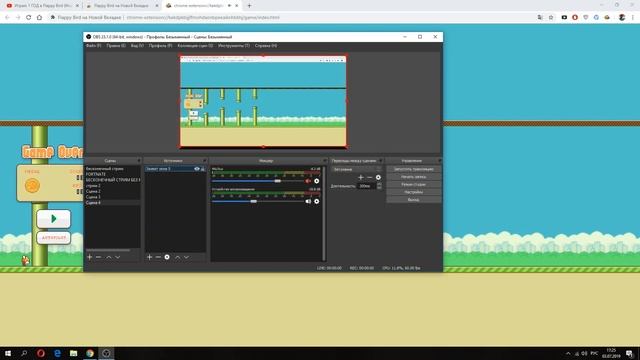Open taskbar search
Image resolution: width=640 pixels, height=360 pixels.
click(24, 353)
